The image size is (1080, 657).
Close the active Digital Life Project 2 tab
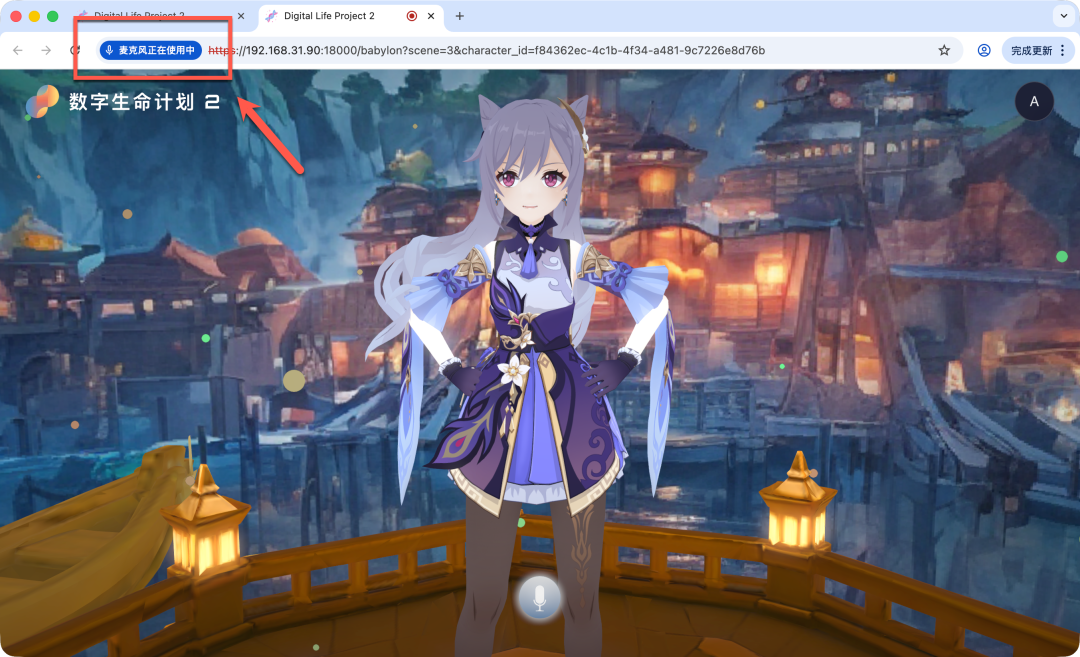tap(431, 16)
